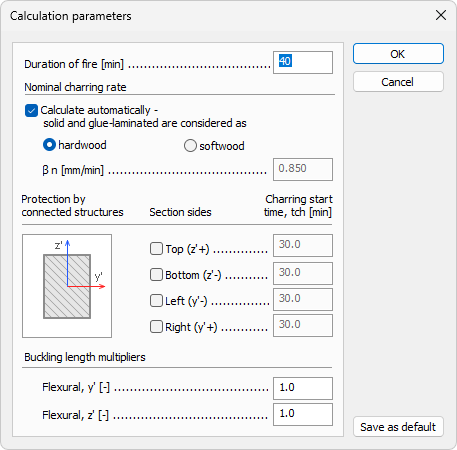The width and height of the screenshot is (457, 450).
Task: Enable Top (z'+) protection checkbox
Action: [156, 249]
